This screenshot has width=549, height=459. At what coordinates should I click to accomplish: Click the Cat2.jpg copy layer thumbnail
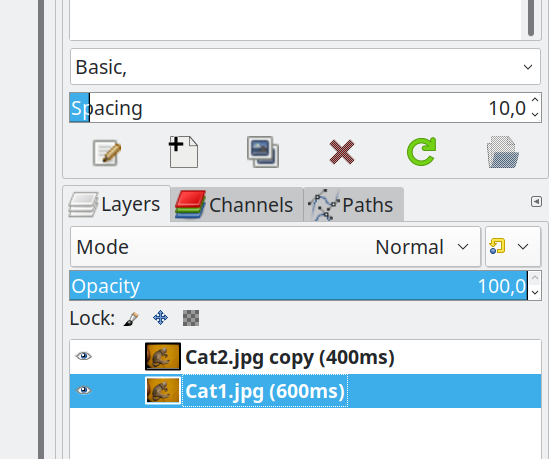[x=163, y=356]
